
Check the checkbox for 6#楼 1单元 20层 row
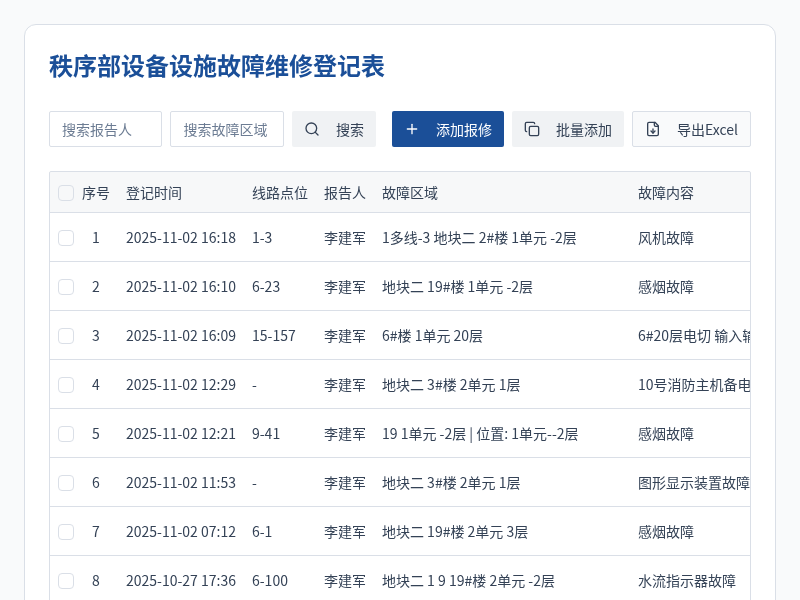66,336
